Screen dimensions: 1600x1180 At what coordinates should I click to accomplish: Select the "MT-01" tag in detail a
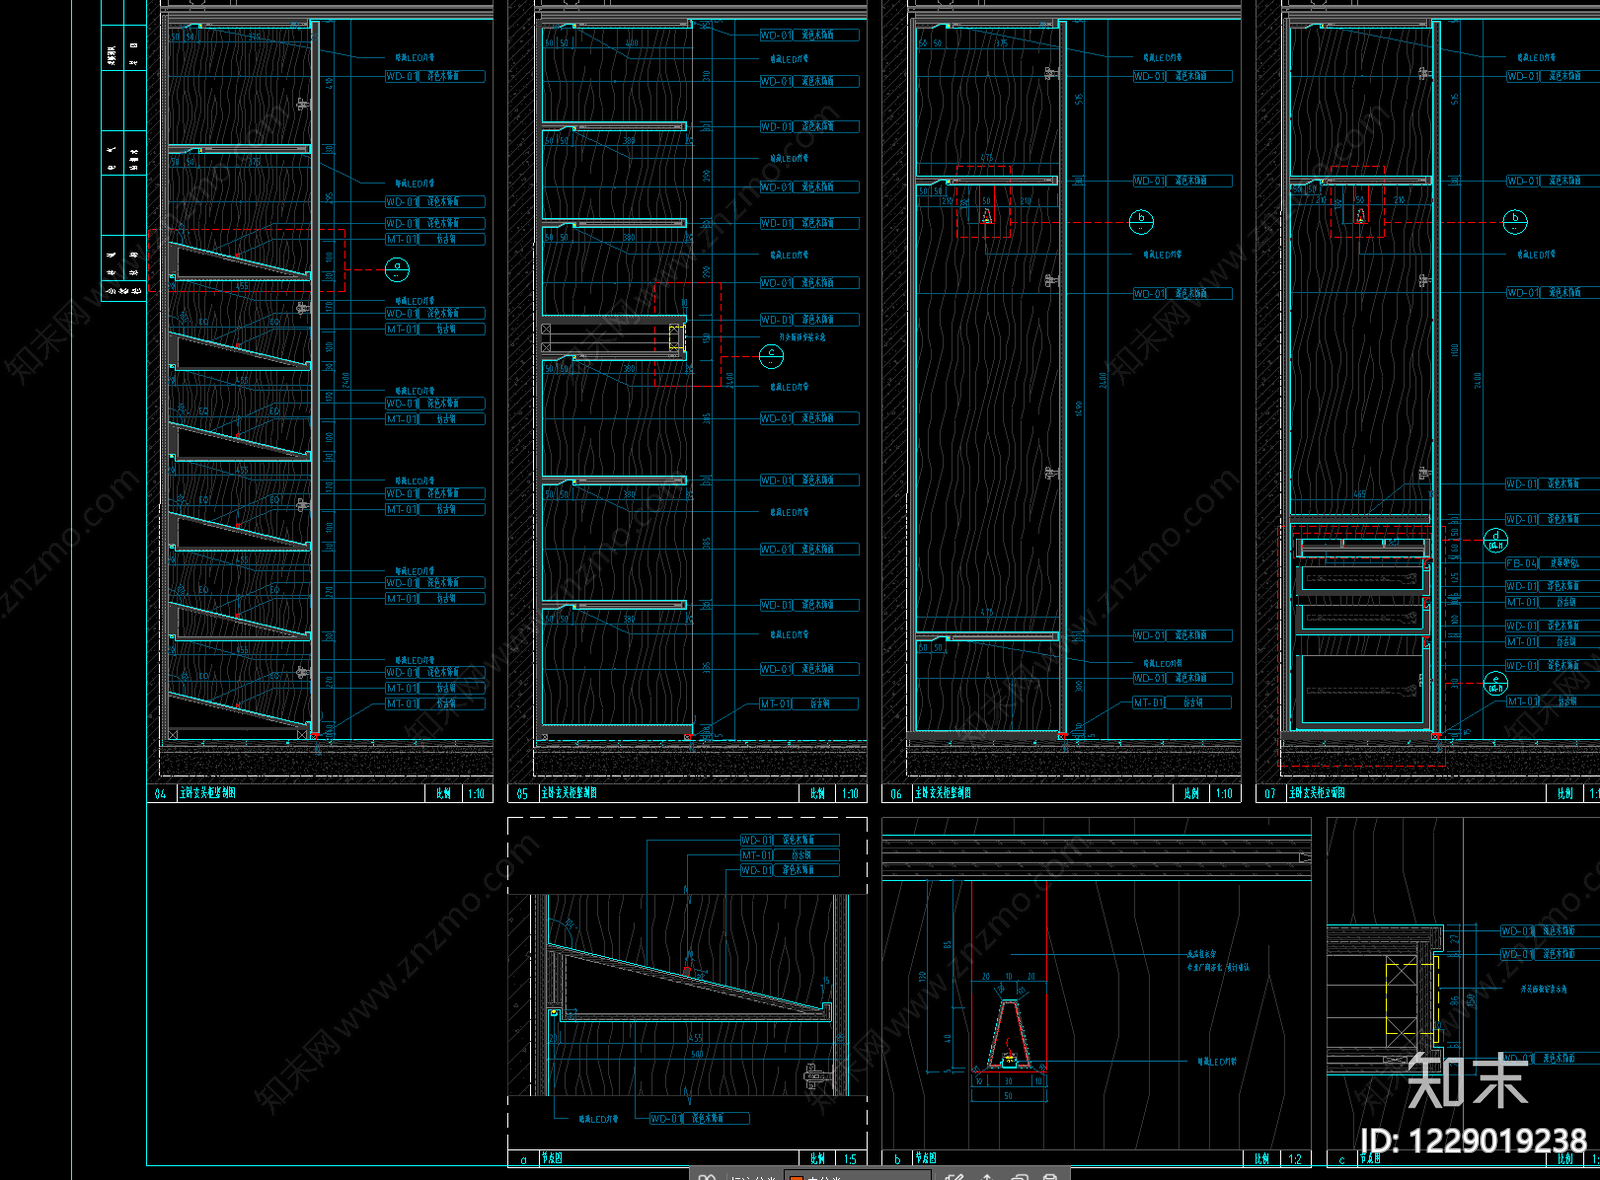coord(757,855)
